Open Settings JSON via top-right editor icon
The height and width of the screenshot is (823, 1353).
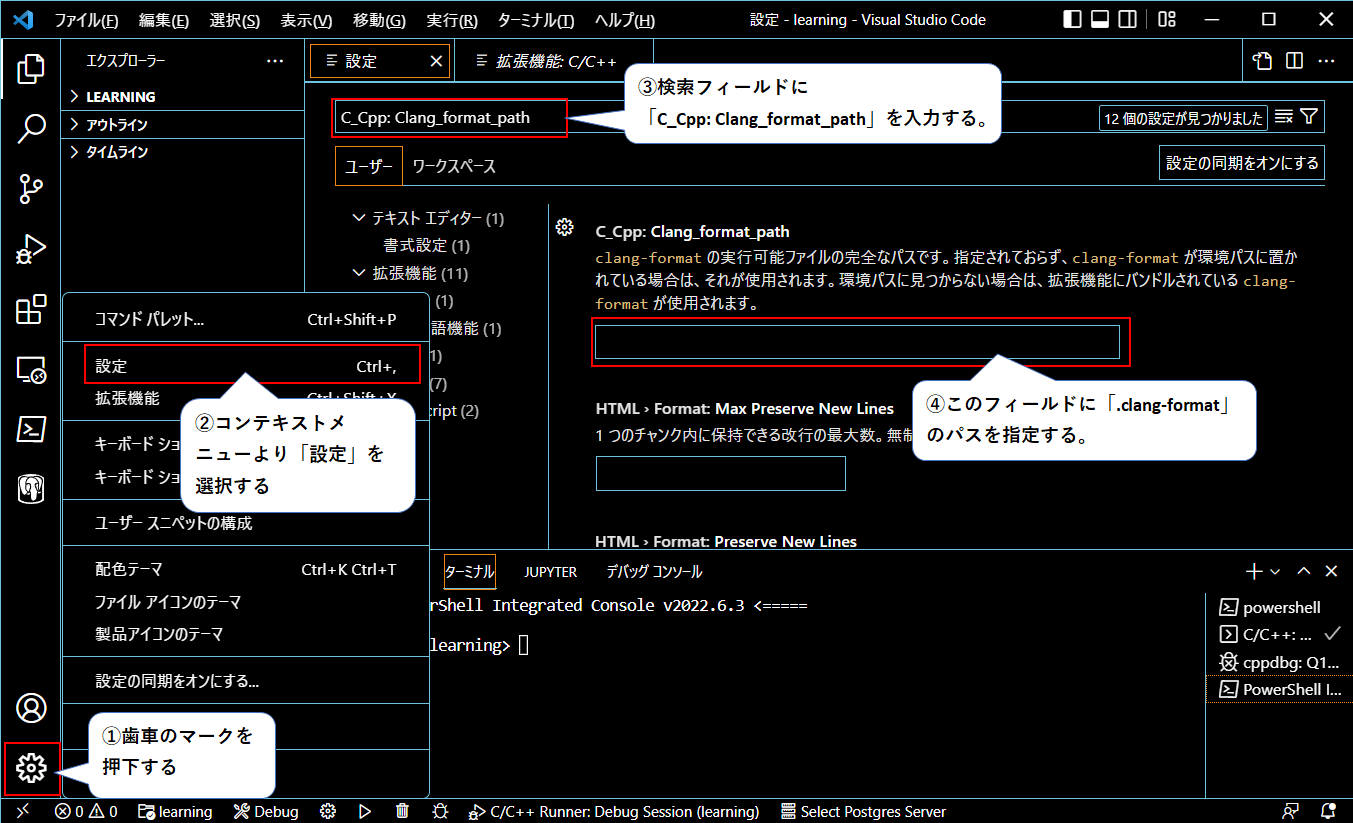1261,60
